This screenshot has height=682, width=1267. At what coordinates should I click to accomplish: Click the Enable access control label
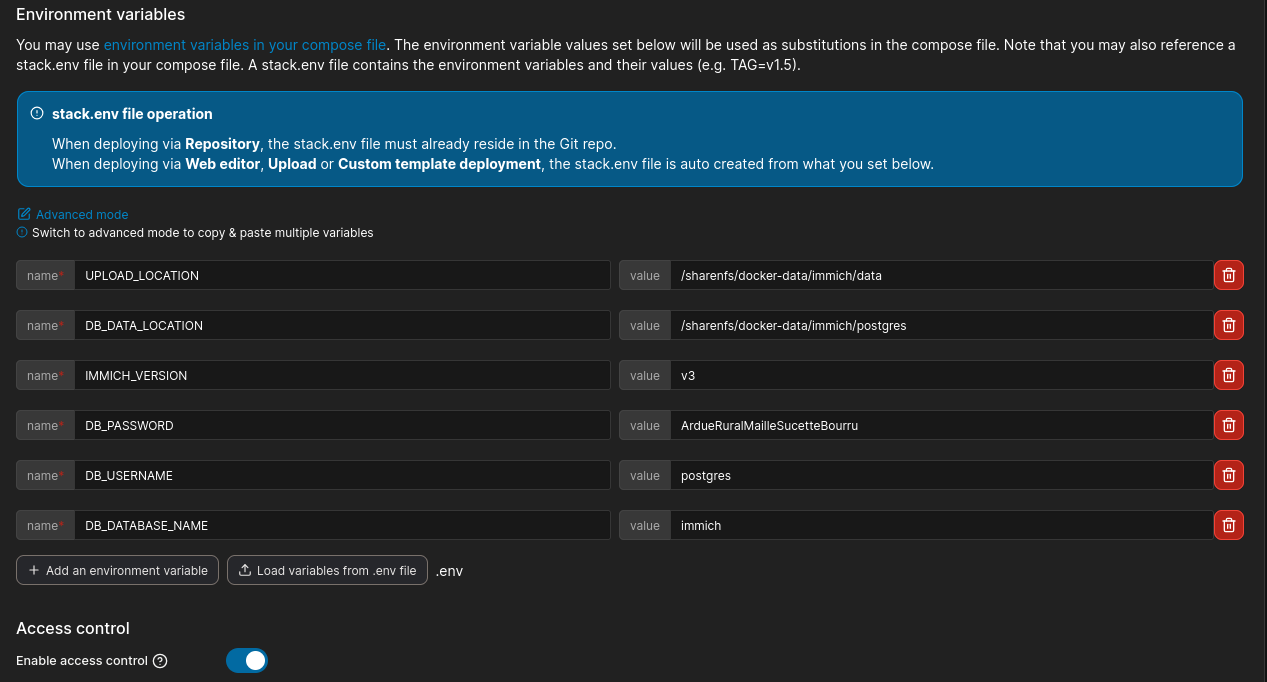(82, 661)
